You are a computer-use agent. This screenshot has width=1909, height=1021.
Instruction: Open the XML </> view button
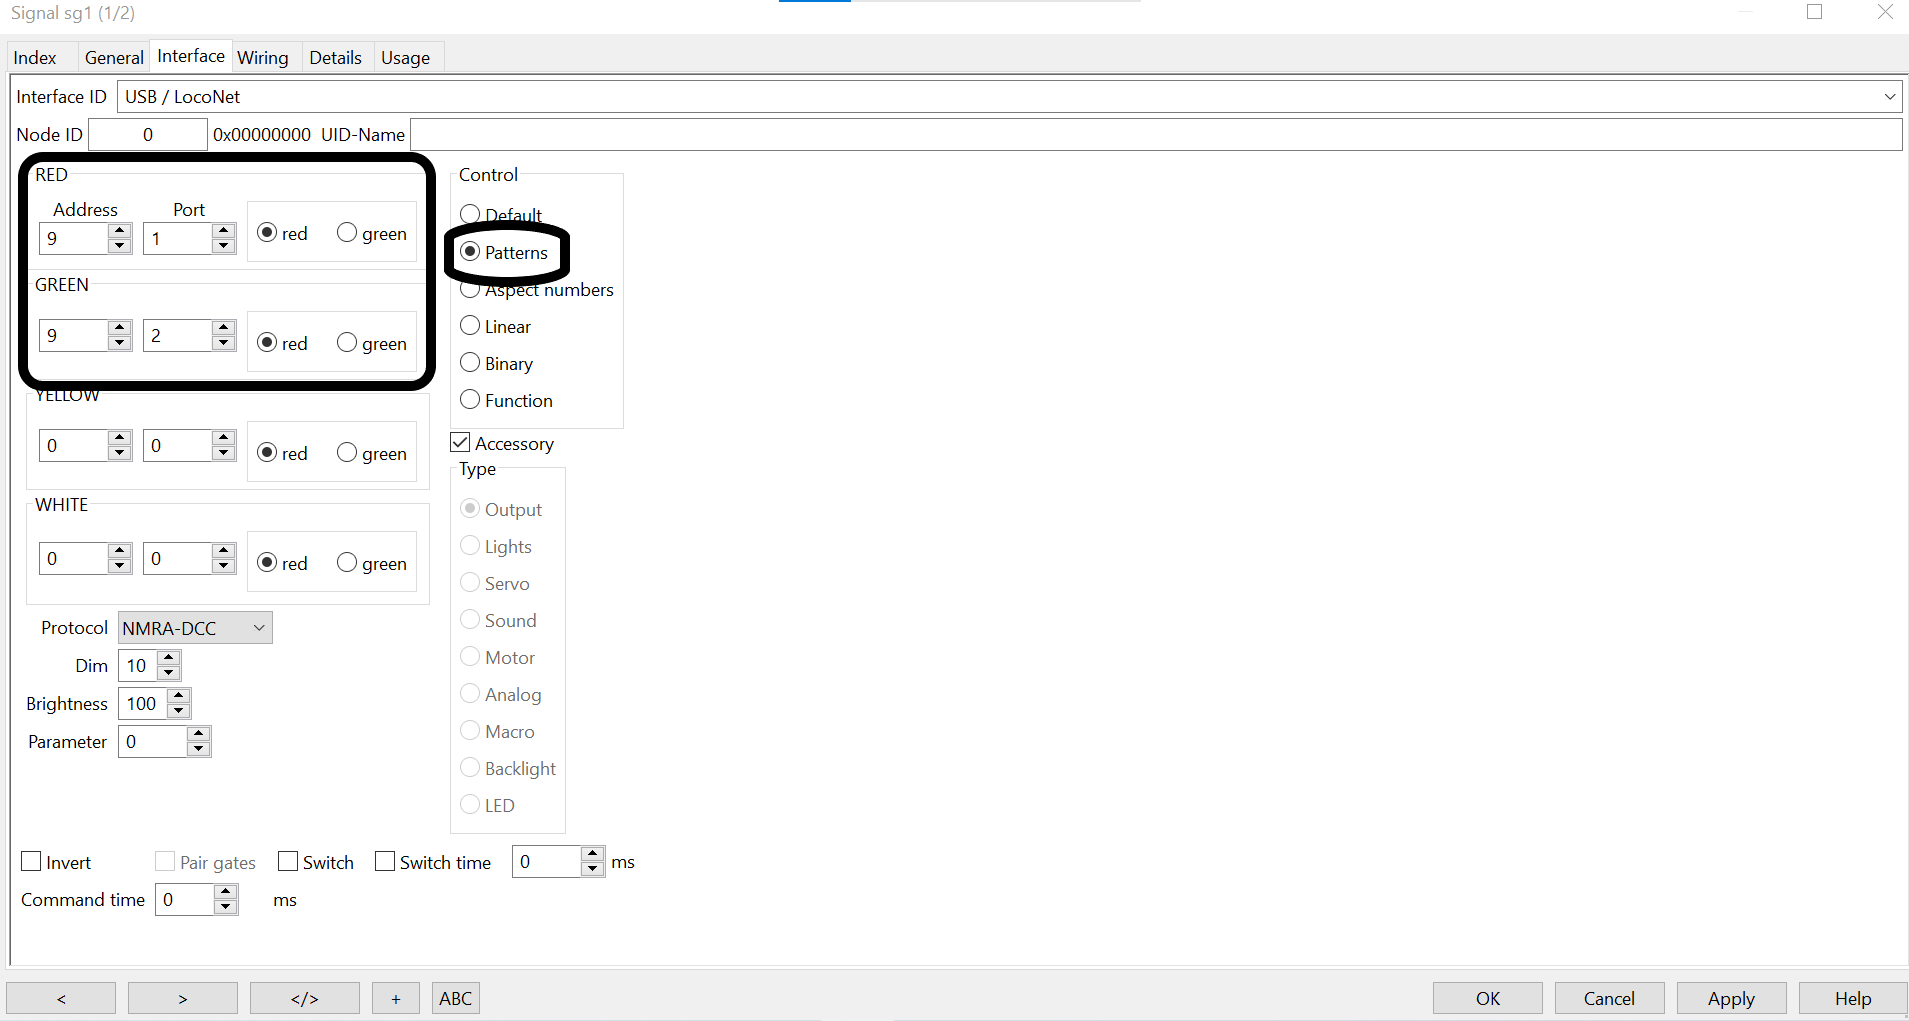(x=305, y=999)
